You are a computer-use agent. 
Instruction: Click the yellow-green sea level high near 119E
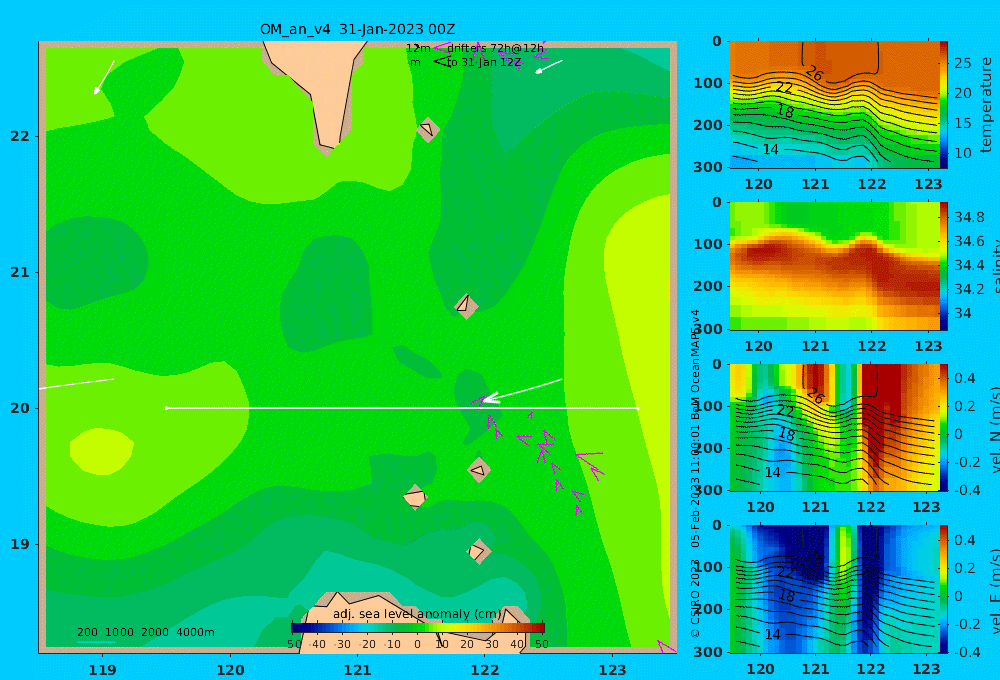[101, 451]
